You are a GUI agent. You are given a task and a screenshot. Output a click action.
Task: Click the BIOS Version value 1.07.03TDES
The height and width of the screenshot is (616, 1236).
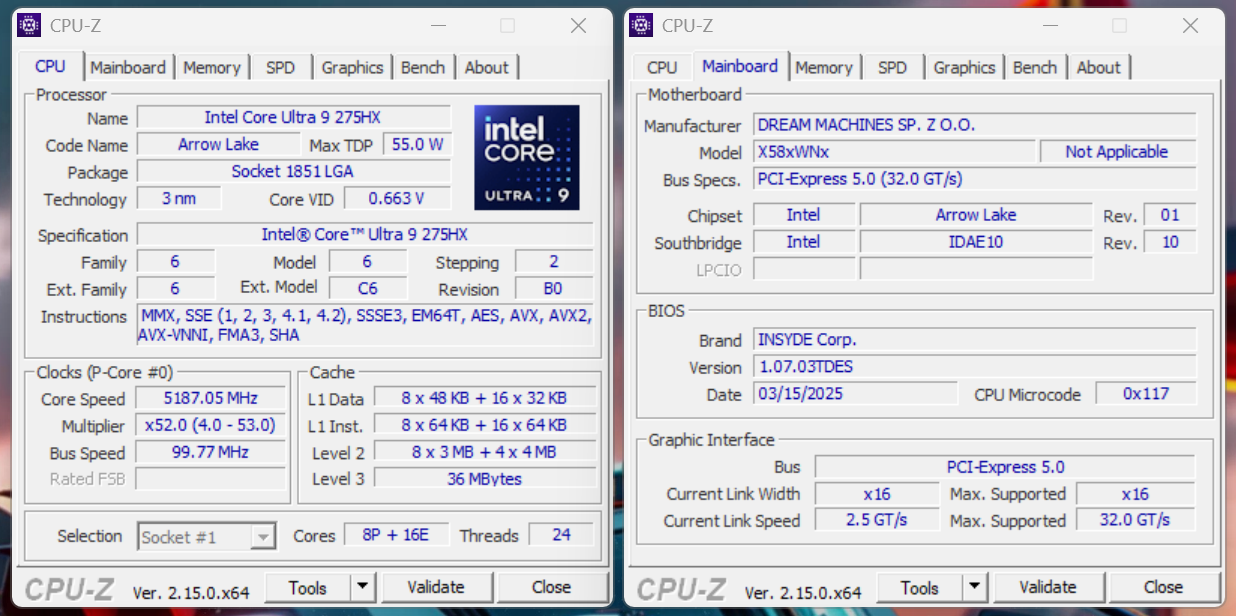coord(974,367)
